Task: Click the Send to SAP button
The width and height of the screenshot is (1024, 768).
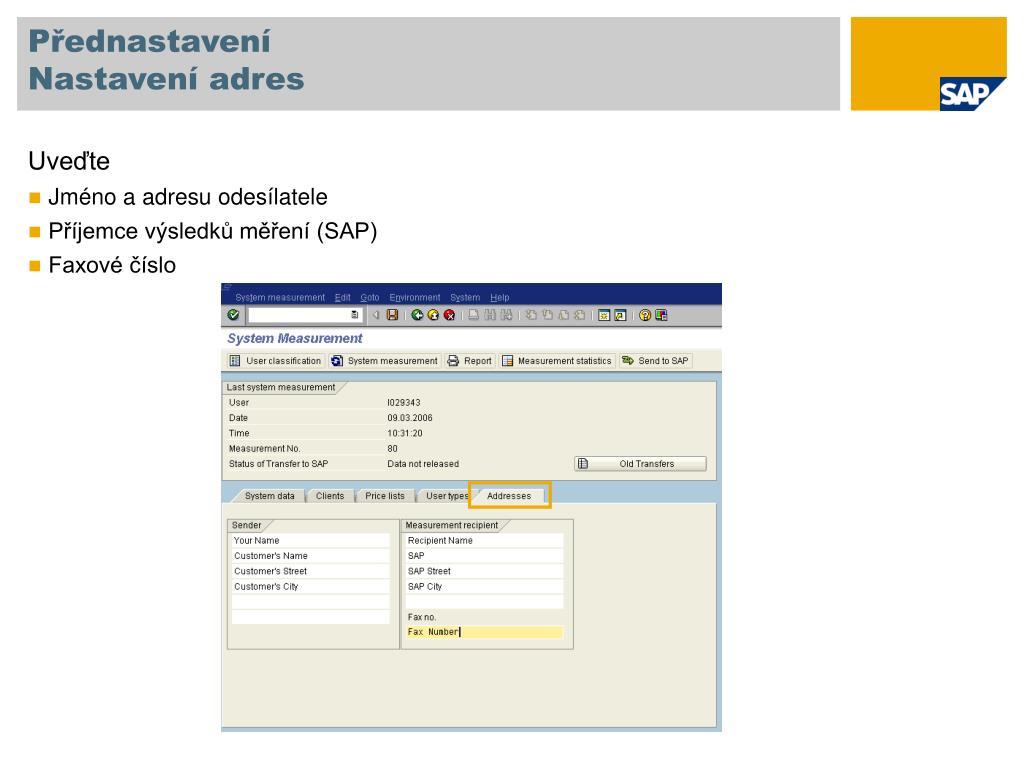Action: tap(656, 360)
